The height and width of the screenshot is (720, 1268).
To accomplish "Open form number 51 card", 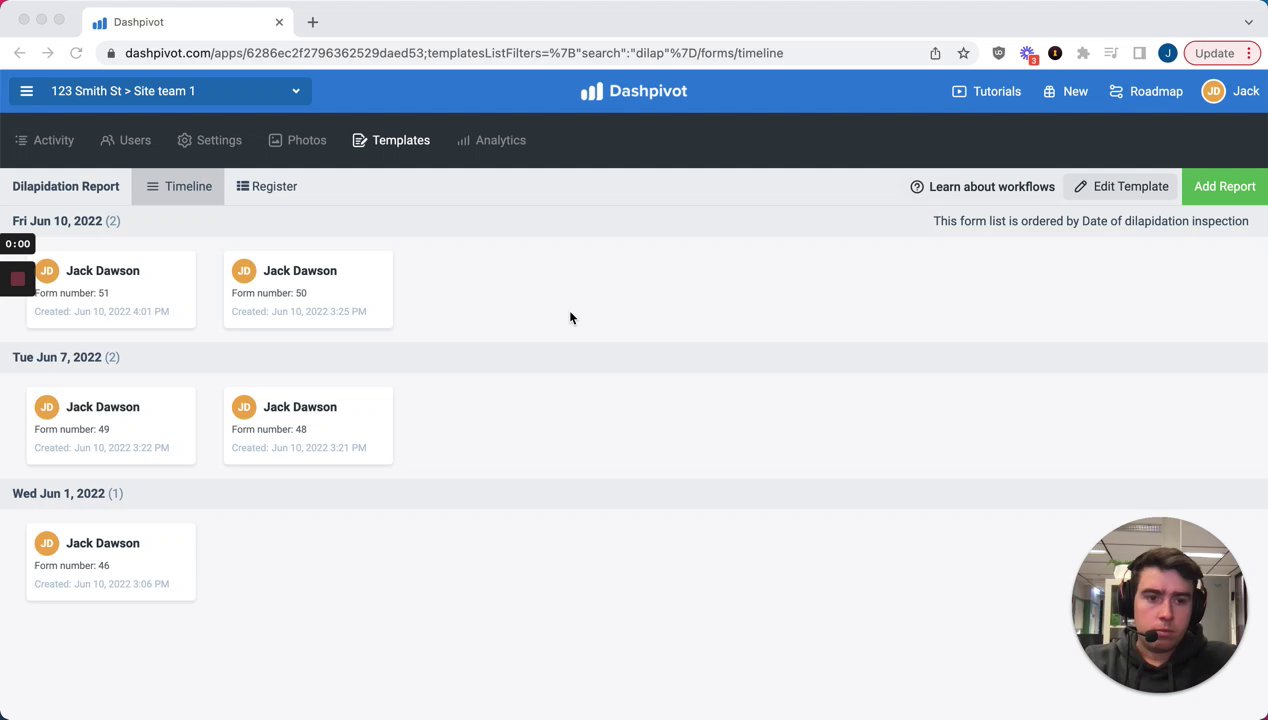I will [111, 290].
